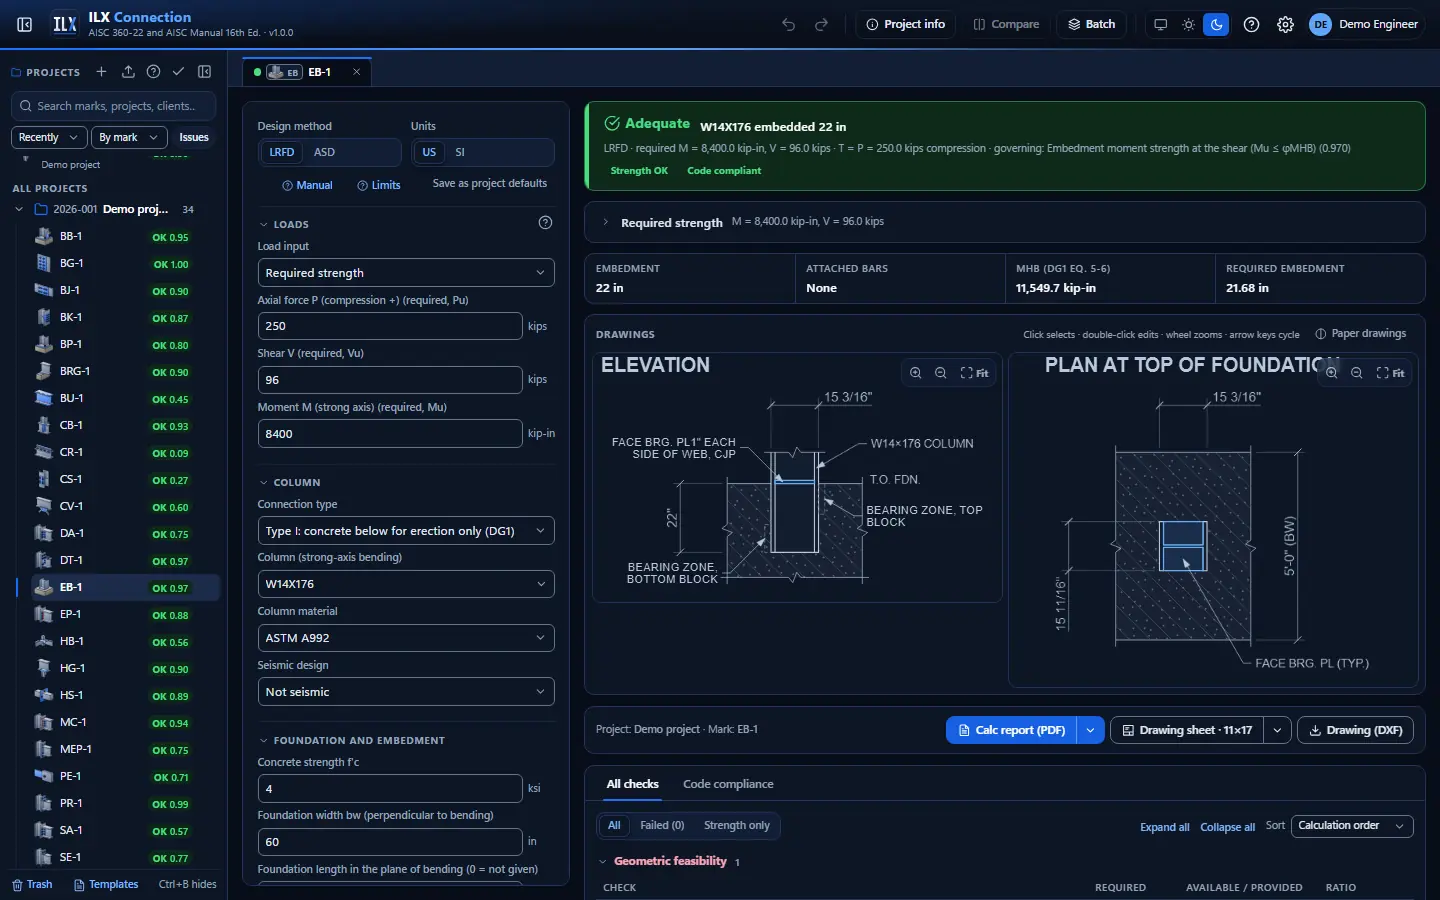
Task: Filter checks by Failed (0)
Action: click(662, 826)
